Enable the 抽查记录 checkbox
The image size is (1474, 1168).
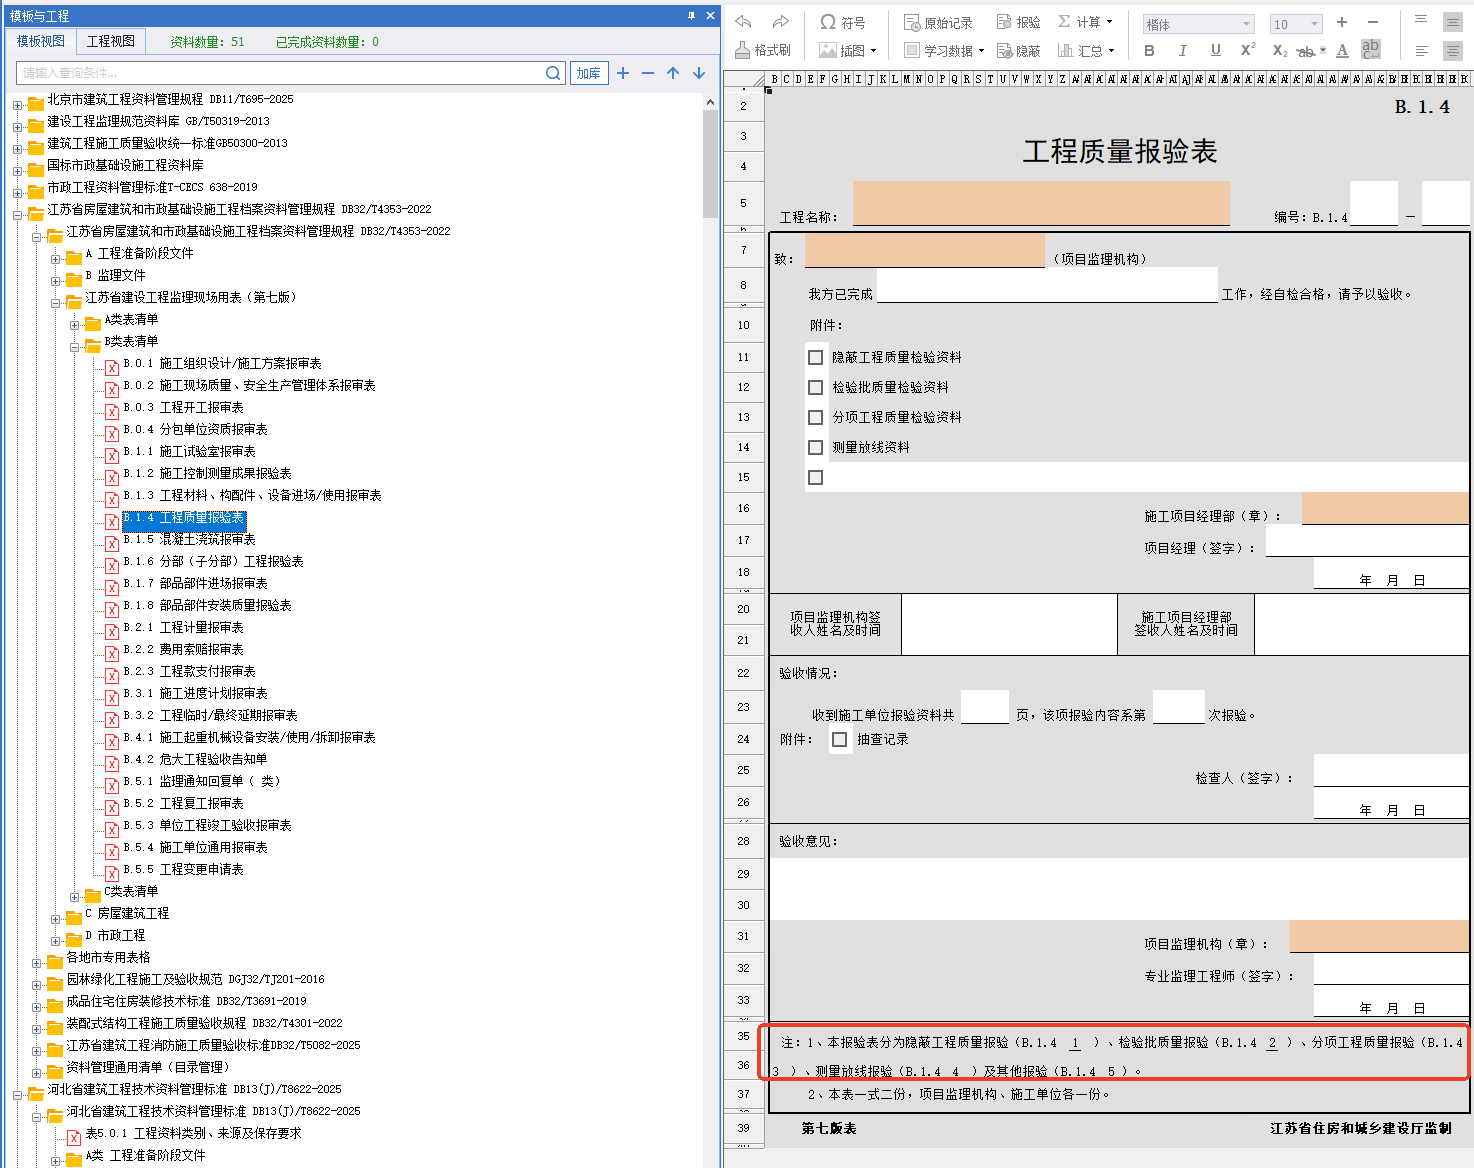(x=840, y=739)
